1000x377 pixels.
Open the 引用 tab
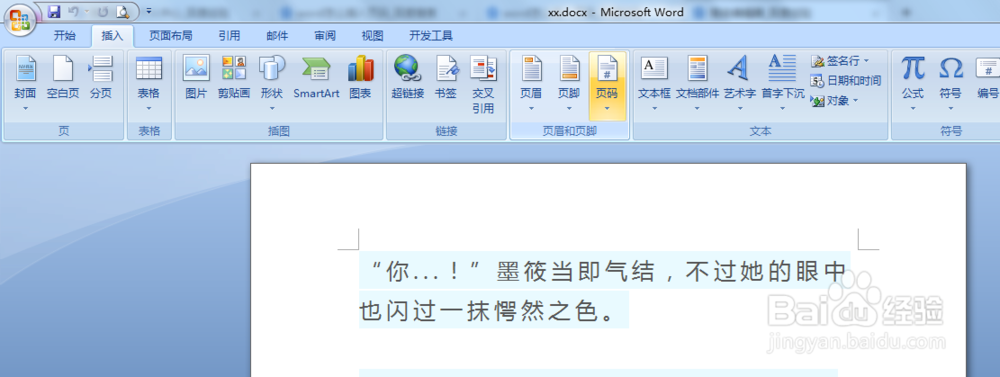(230, 36)
